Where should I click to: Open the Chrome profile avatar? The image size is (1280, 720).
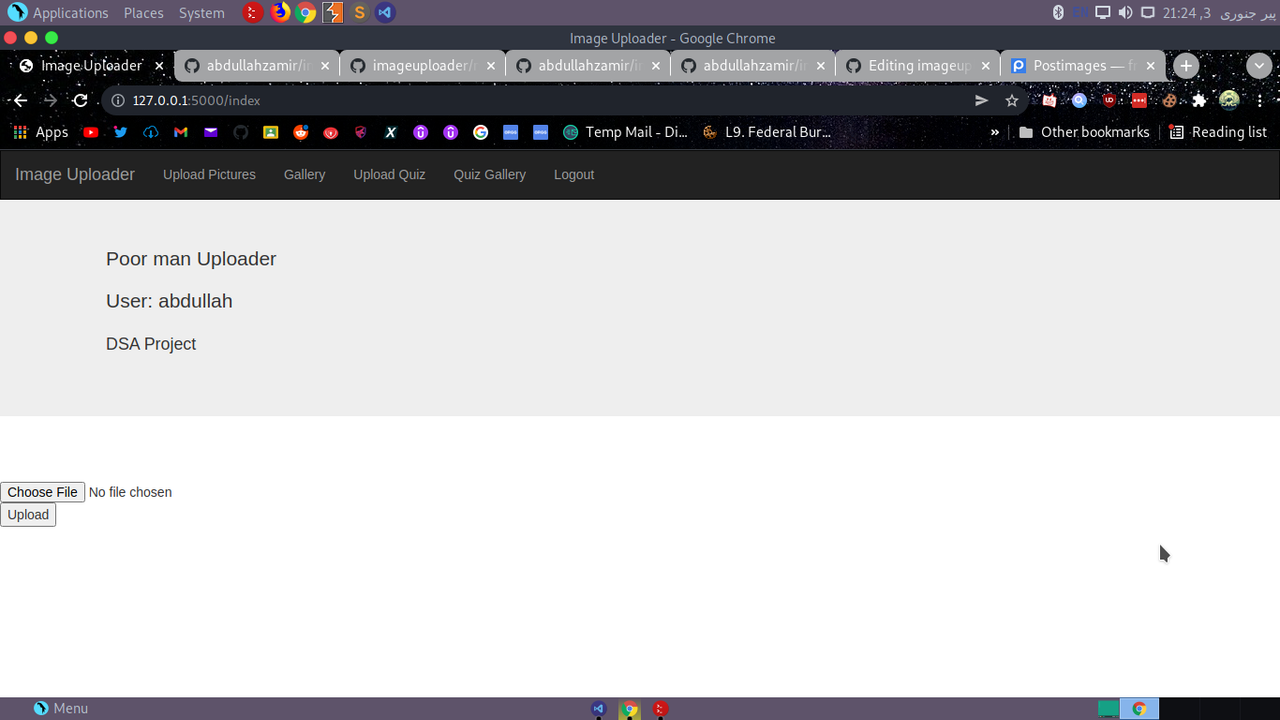[1229, 100]
